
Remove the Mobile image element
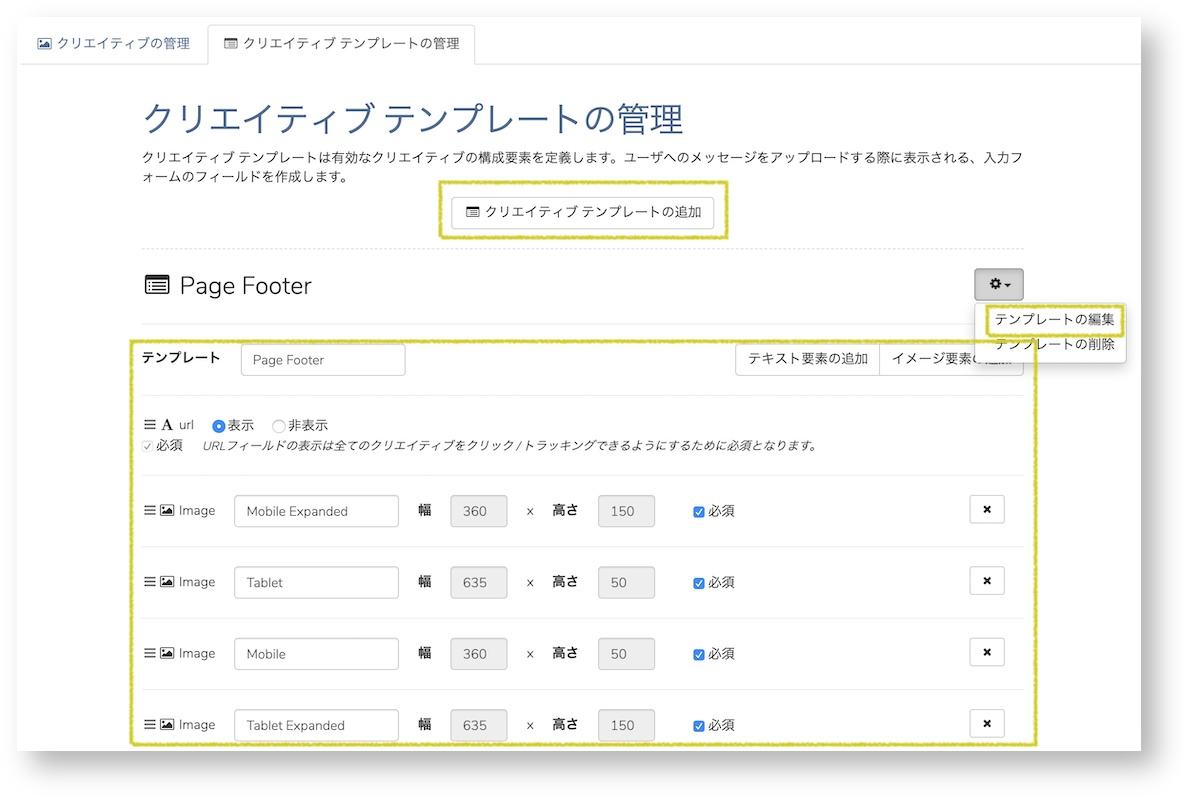(987, 652)
